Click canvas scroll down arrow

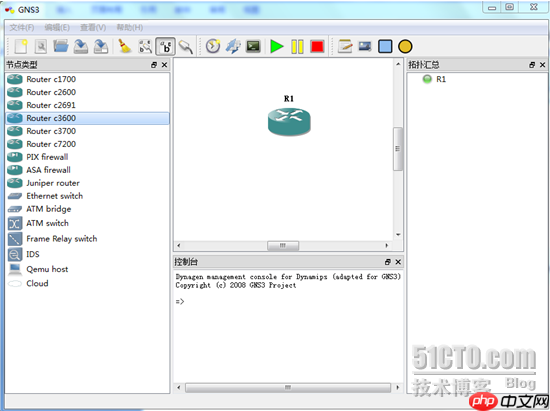[398, 235]
